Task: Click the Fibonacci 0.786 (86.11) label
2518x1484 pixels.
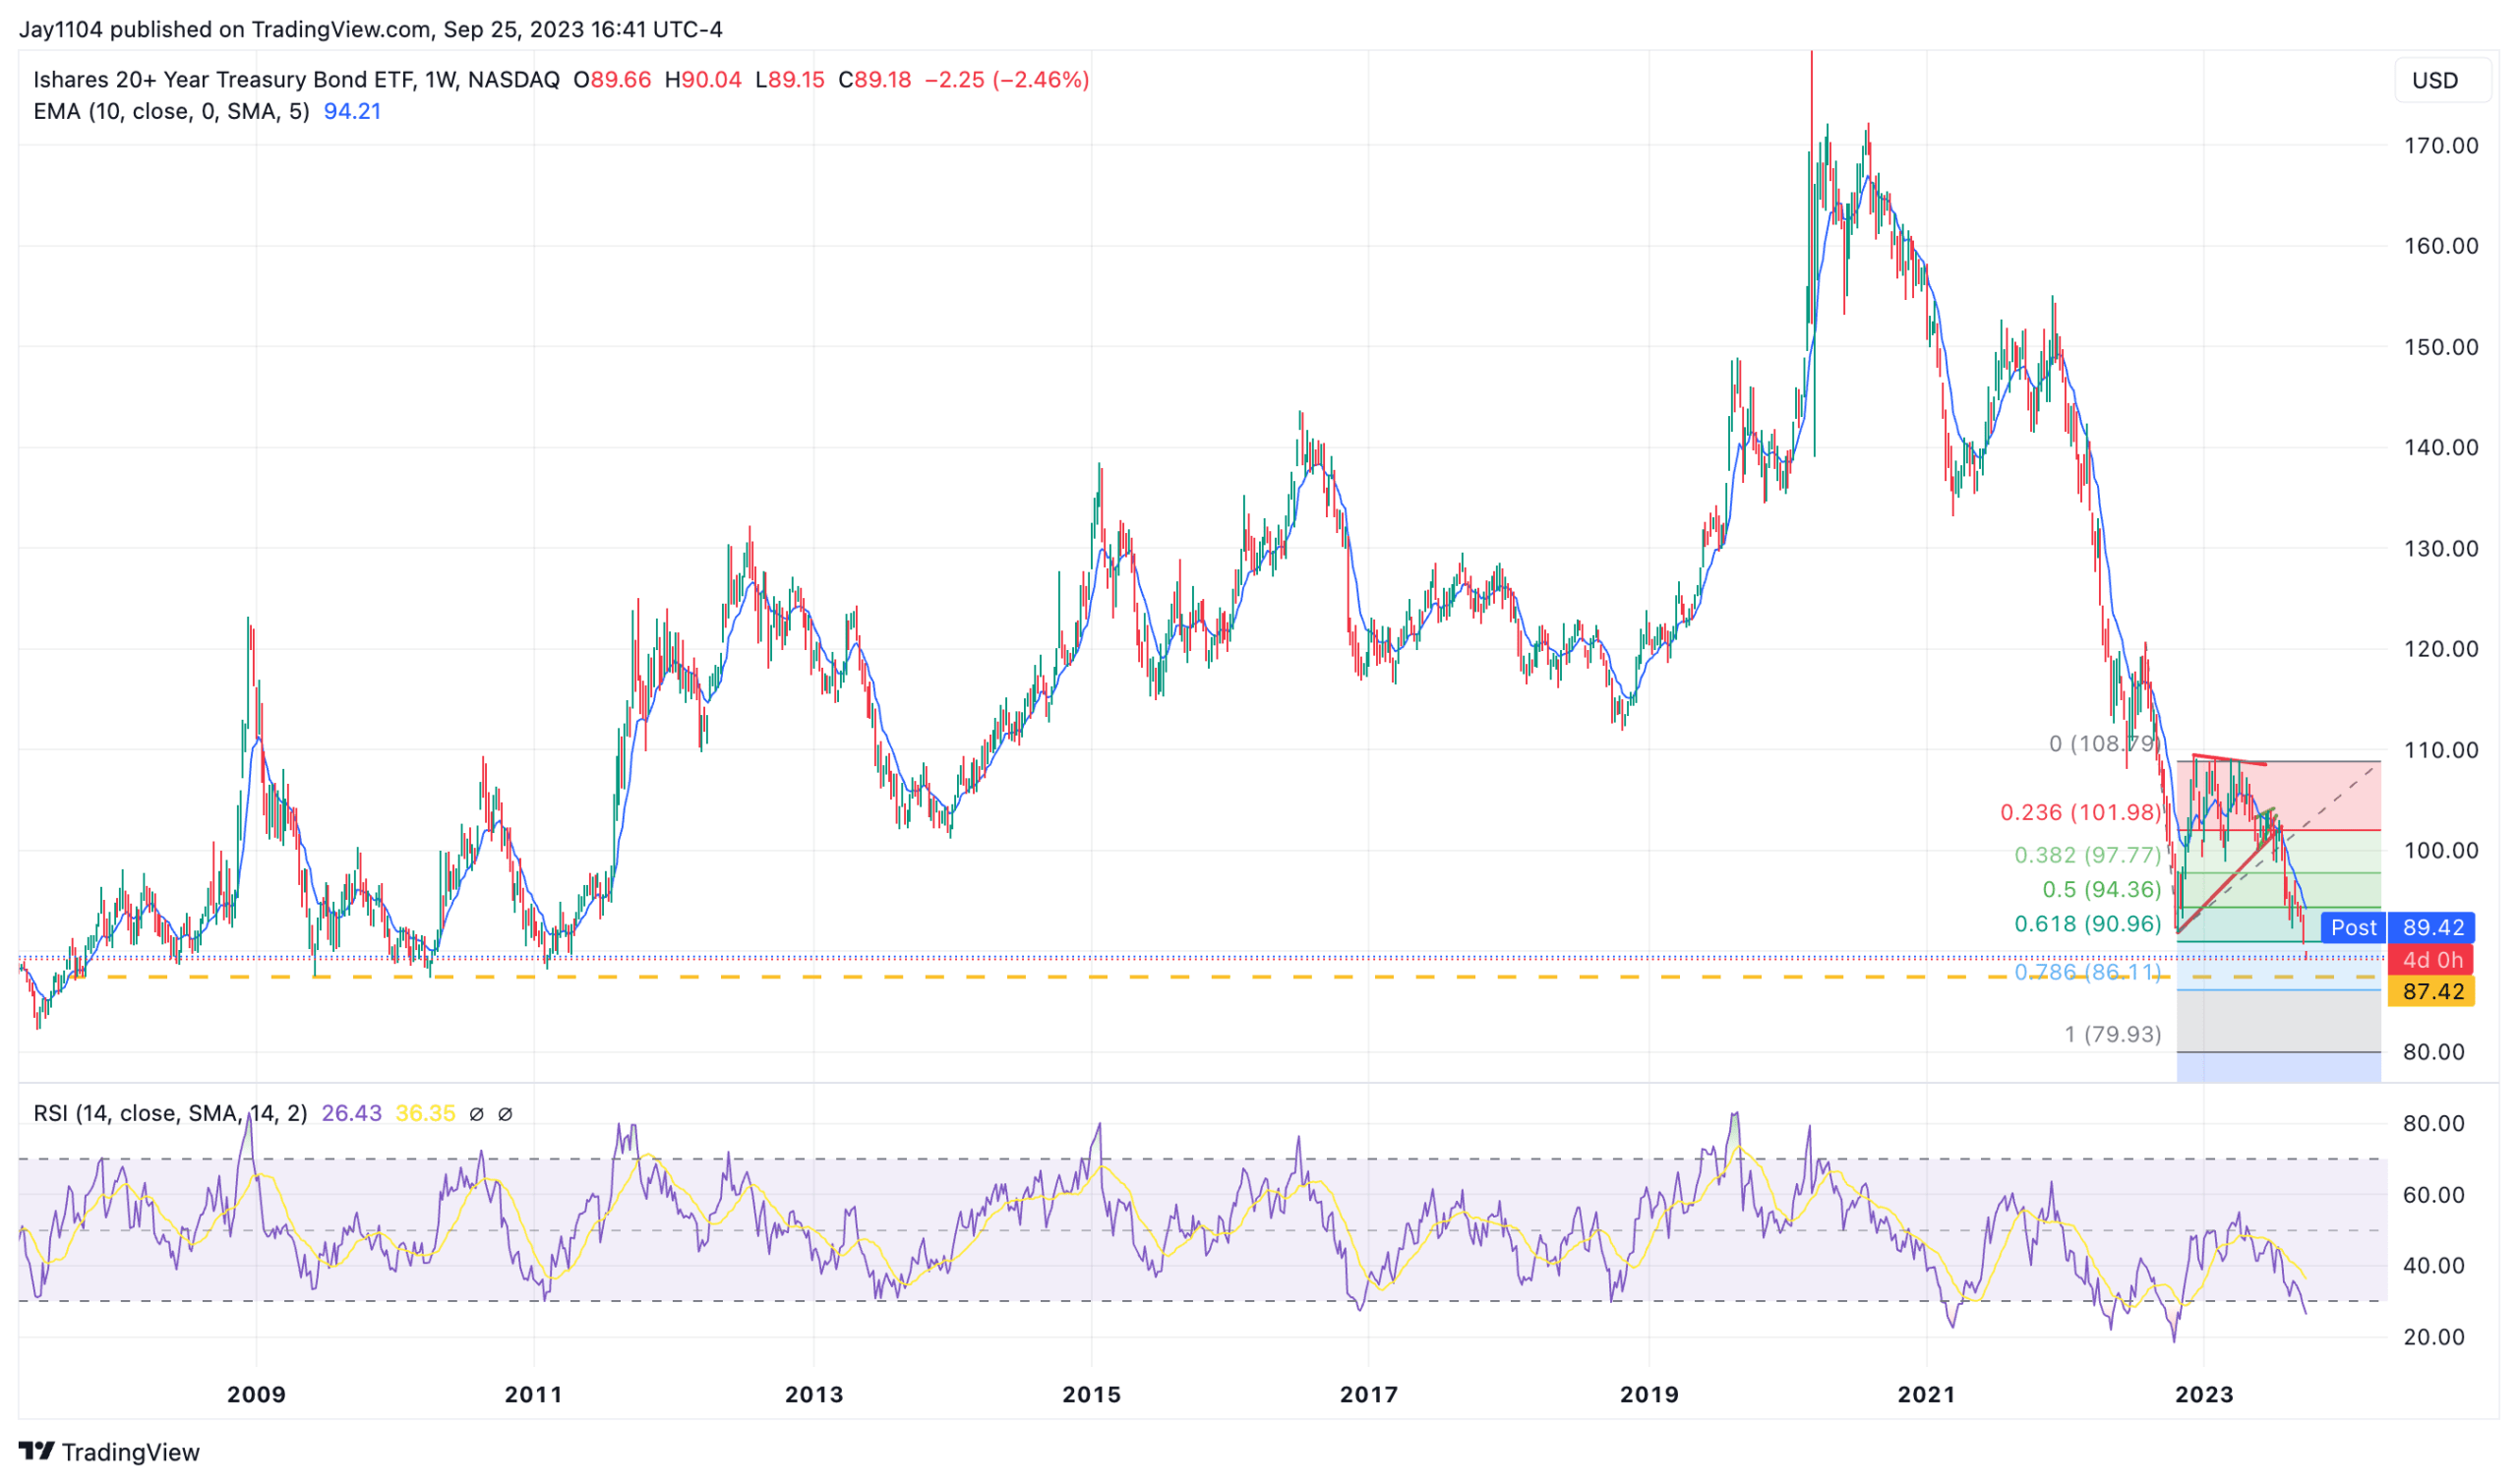Action: [x=2087, y=972]
